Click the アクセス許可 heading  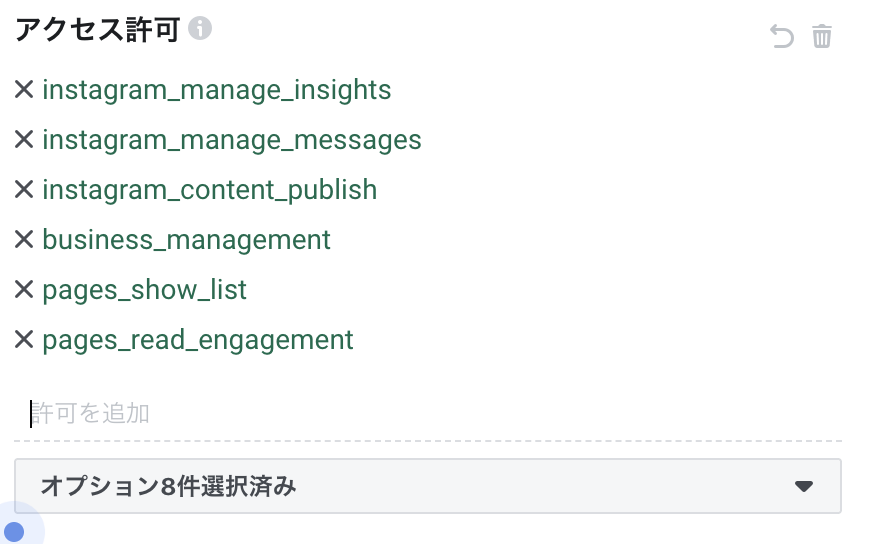pos(97,29)
